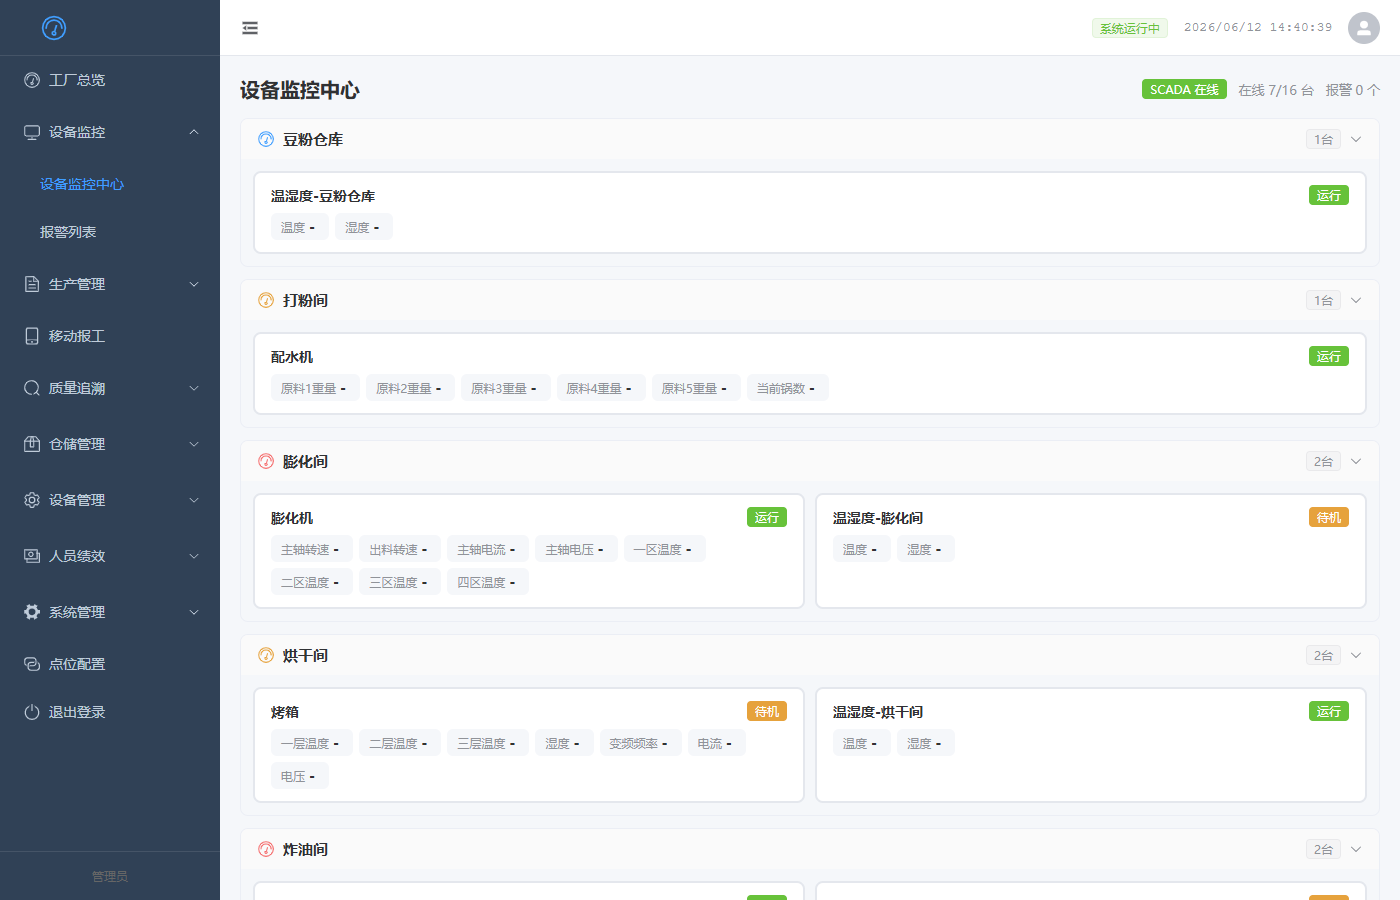Open the 配水机 device card title
The width and height of the screenshot is (1400, 900).
pos(292,357)
